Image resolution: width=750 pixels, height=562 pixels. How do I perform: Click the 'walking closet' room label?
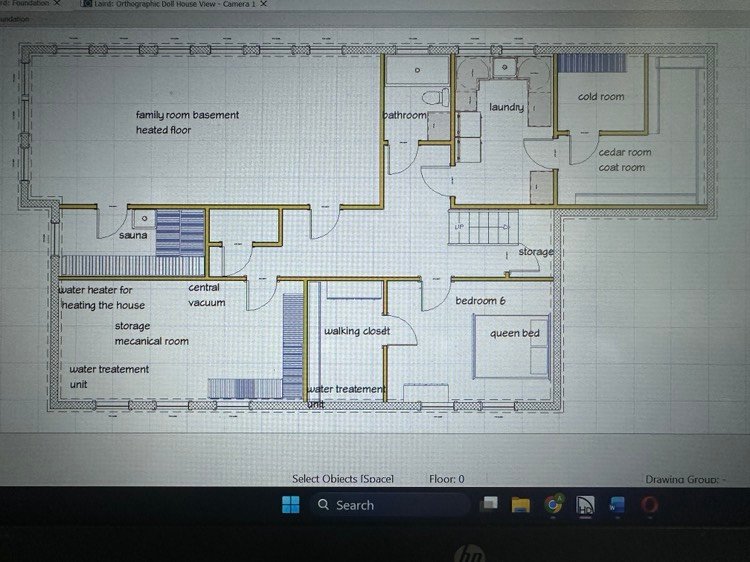(355, 331)
